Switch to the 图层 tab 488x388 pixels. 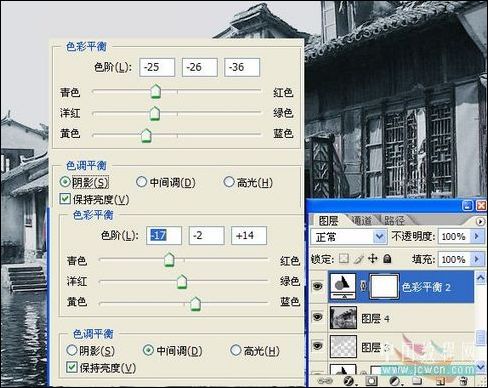329,221
